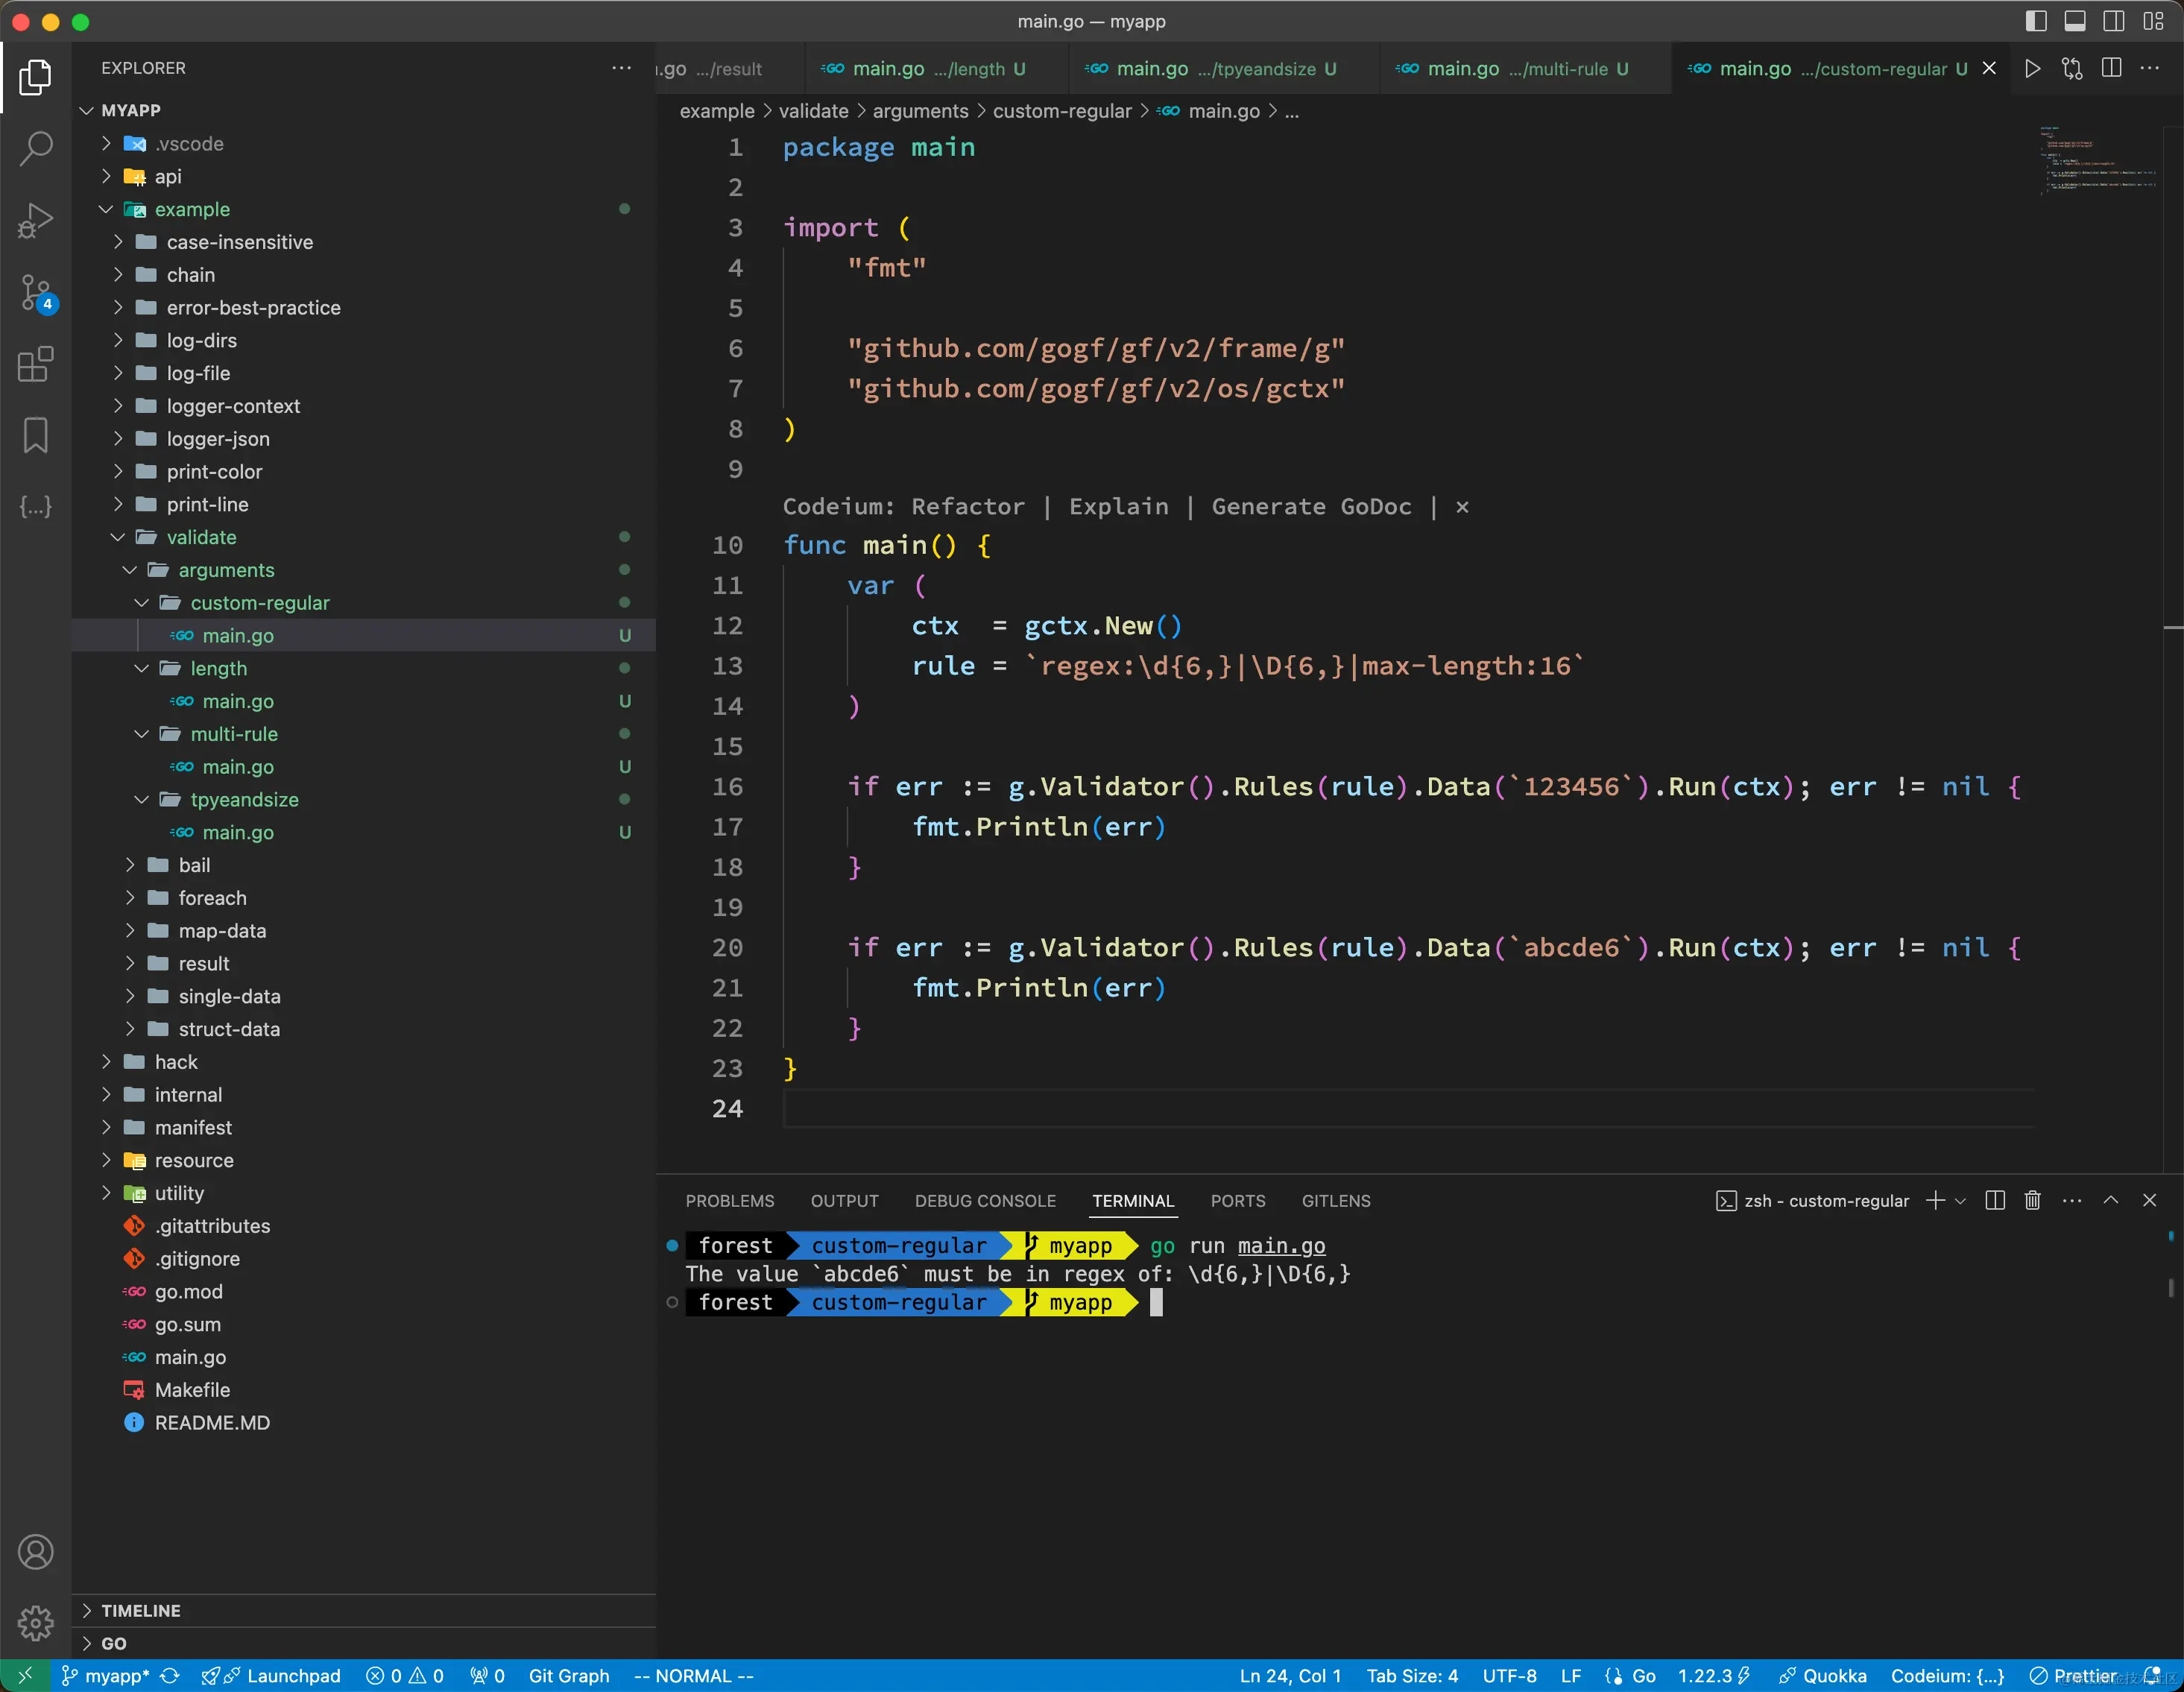The height and width of the screenshot is (1692, 2184).
Task: Click the compare changes icon in editor toolbar
Action: tap(2072, 68)
